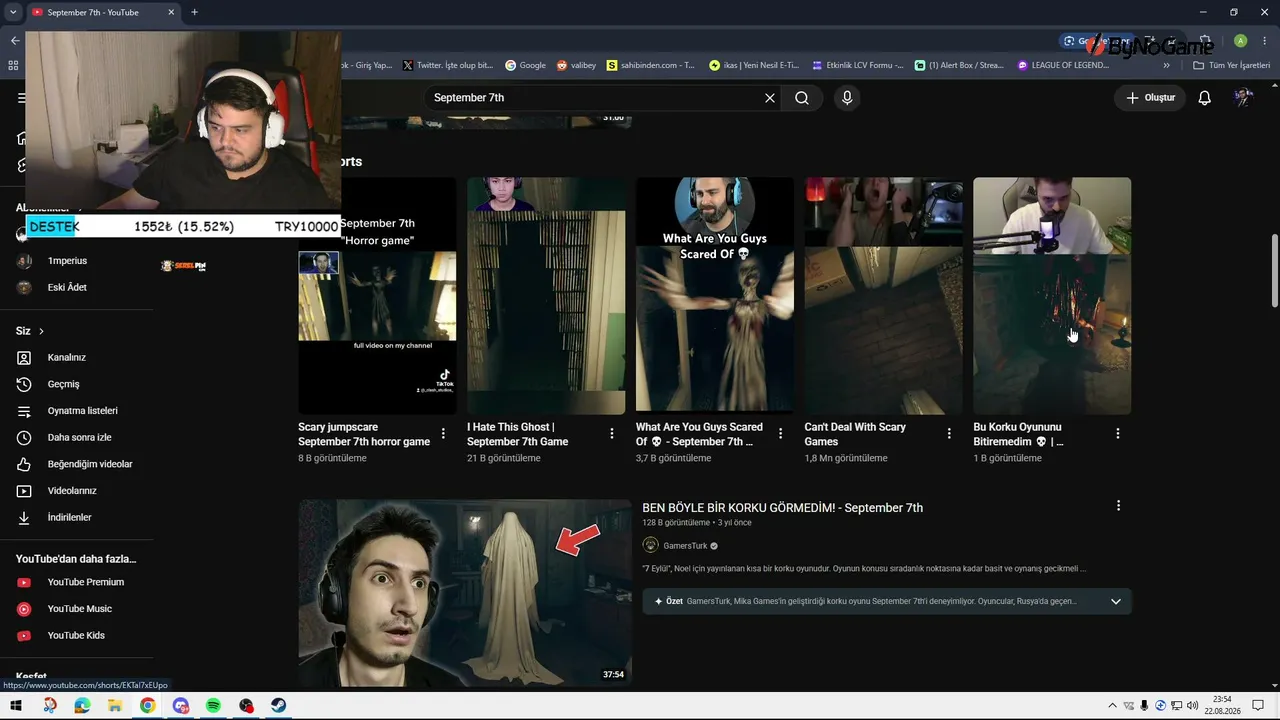The image size is (1280, 720).
Task: Open the LEAGUE OF LEGENDS bookmark
Action: 1064,65
